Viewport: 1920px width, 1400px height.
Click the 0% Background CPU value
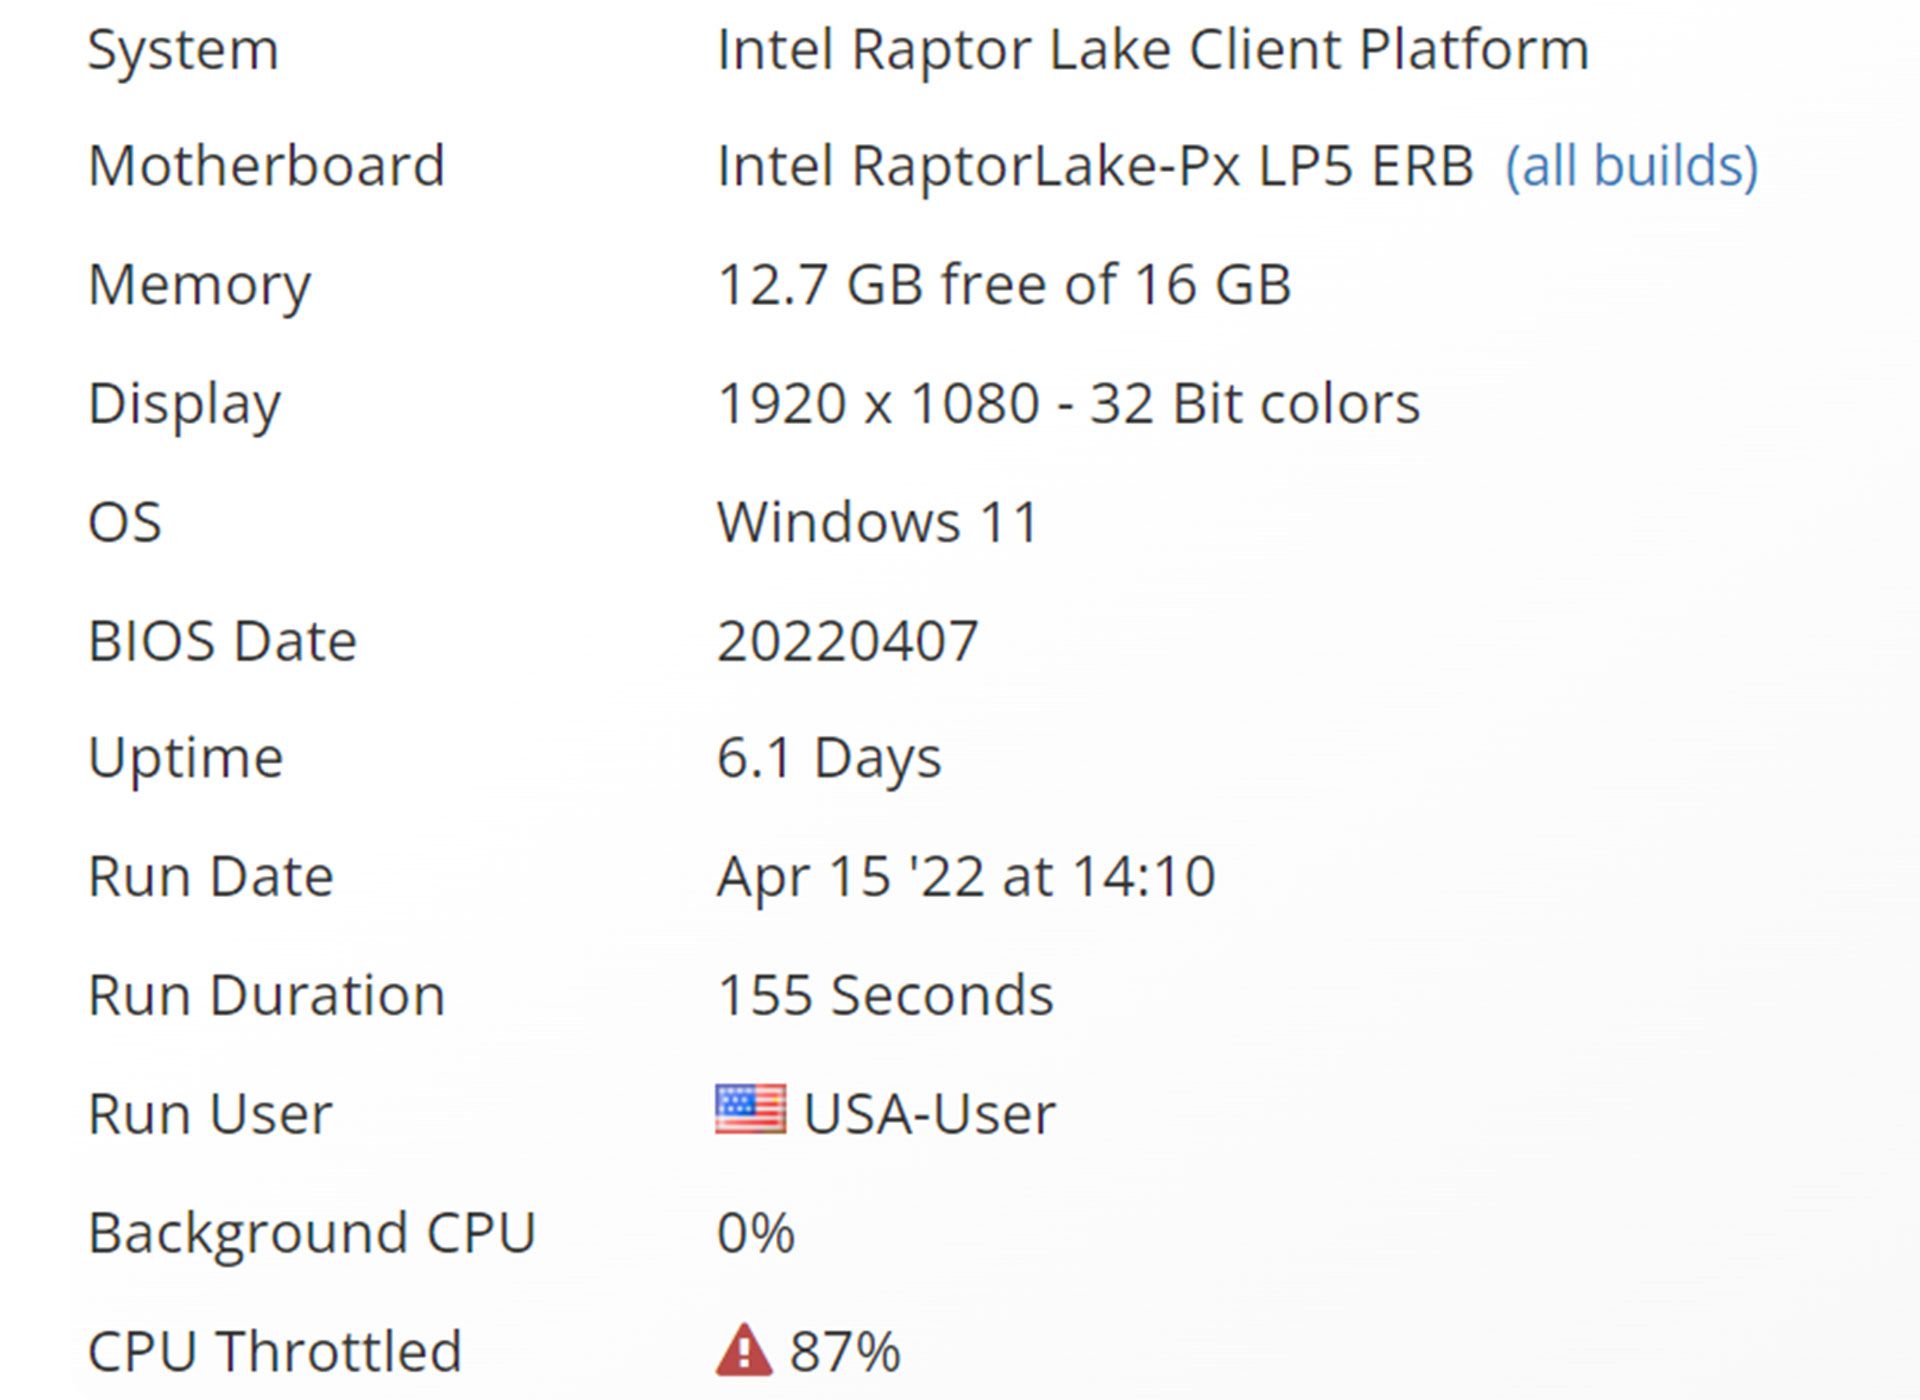tap(756, 1232)
